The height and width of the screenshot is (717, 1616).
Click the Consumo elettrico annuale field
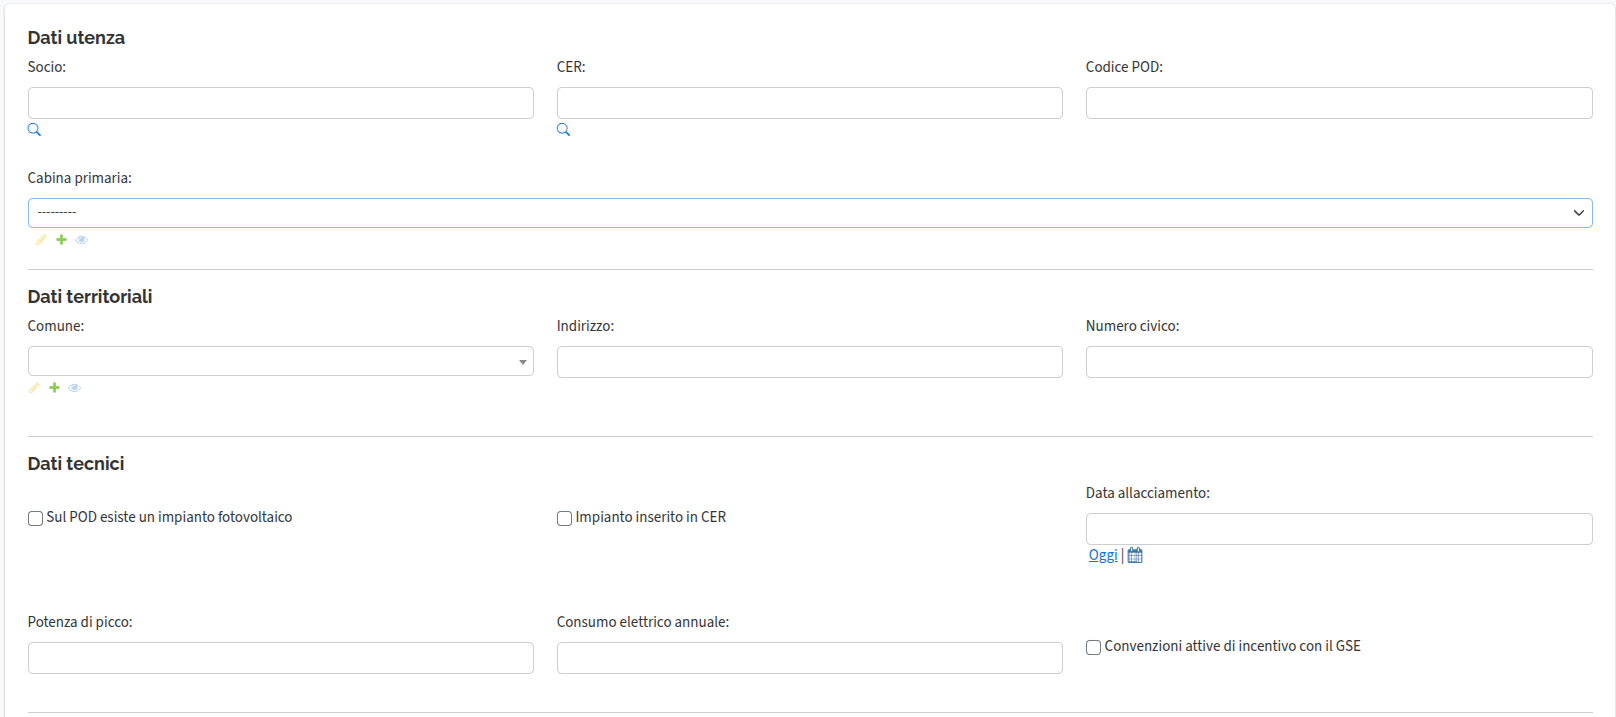810,658
